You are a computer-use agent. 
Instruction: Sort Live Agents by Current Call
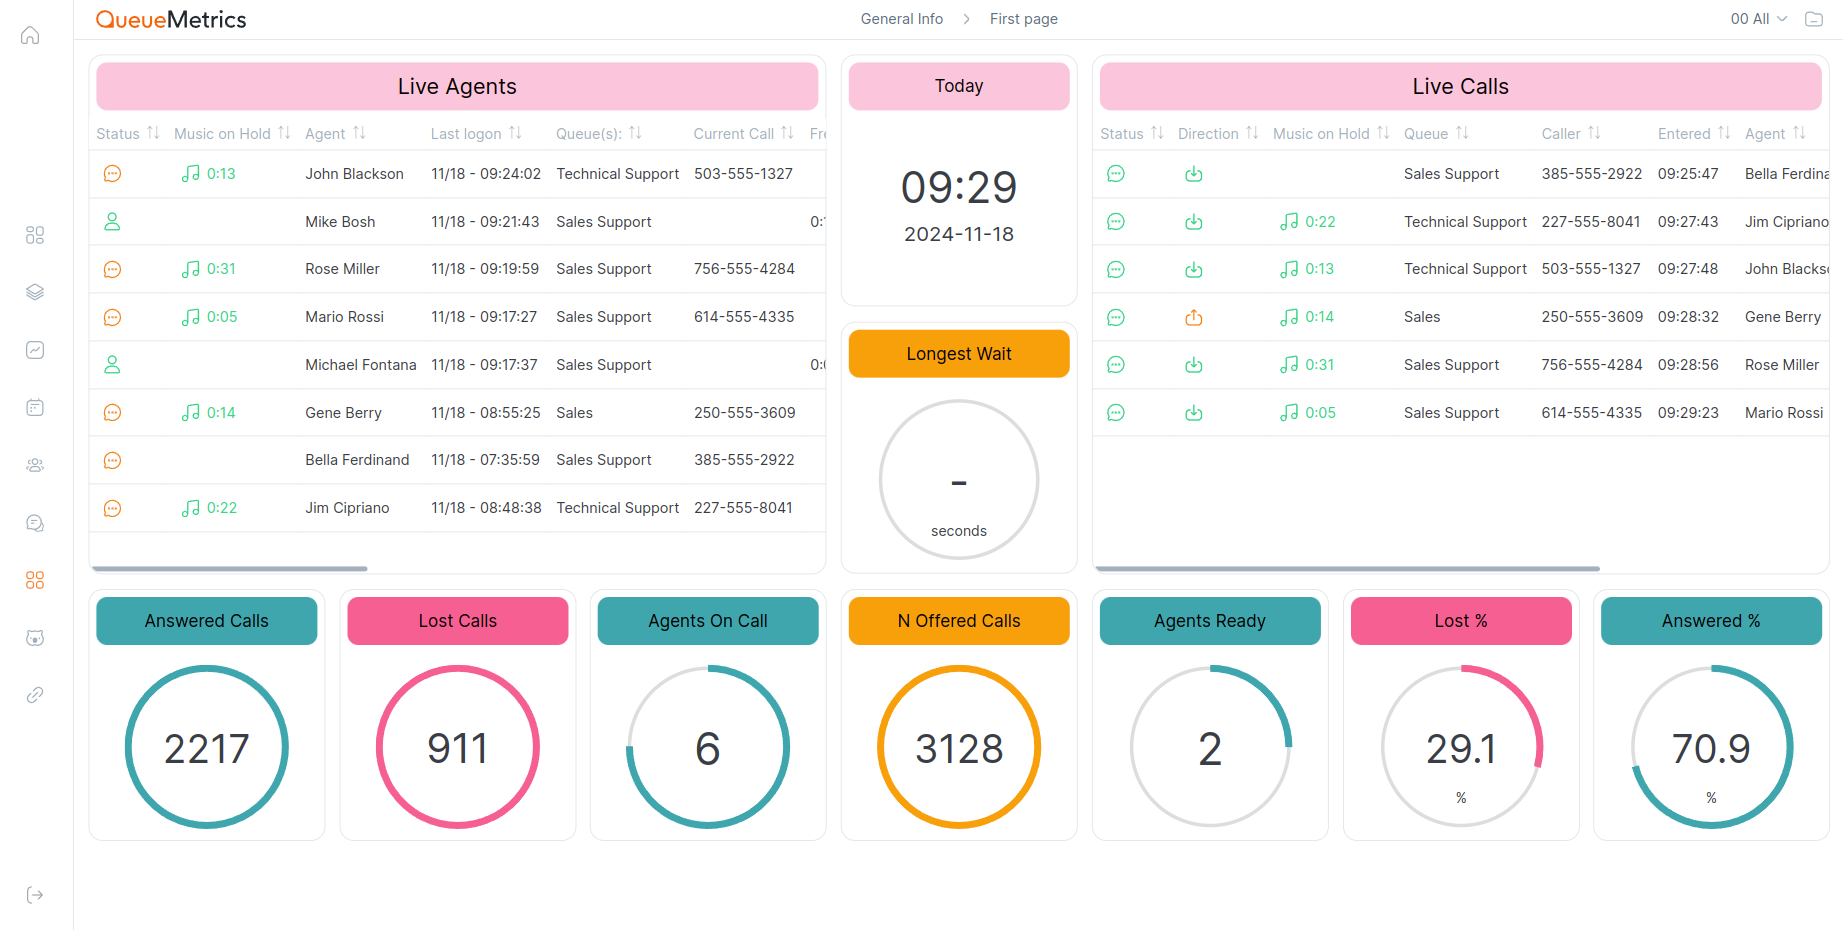pos(787,133)
